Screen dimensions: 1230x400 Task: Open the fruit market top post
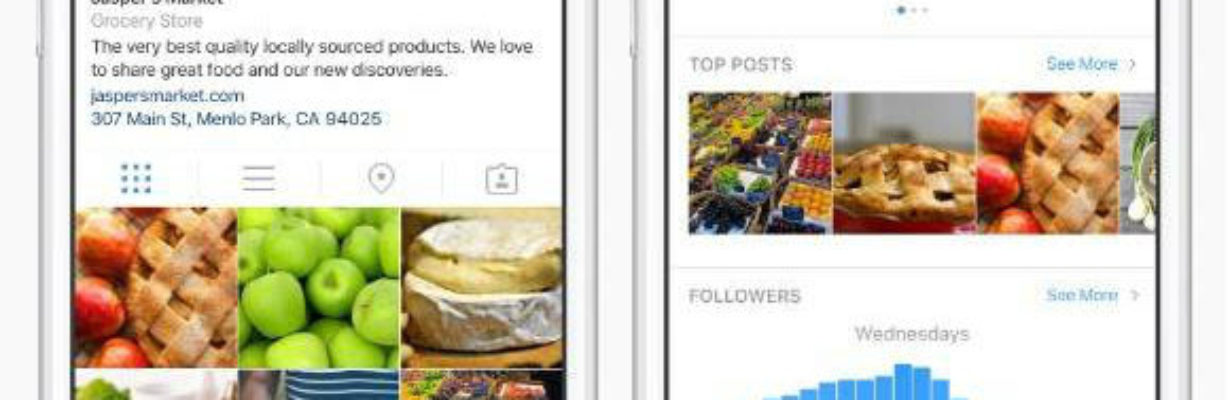pyautogui.click(x=760, y=163)
